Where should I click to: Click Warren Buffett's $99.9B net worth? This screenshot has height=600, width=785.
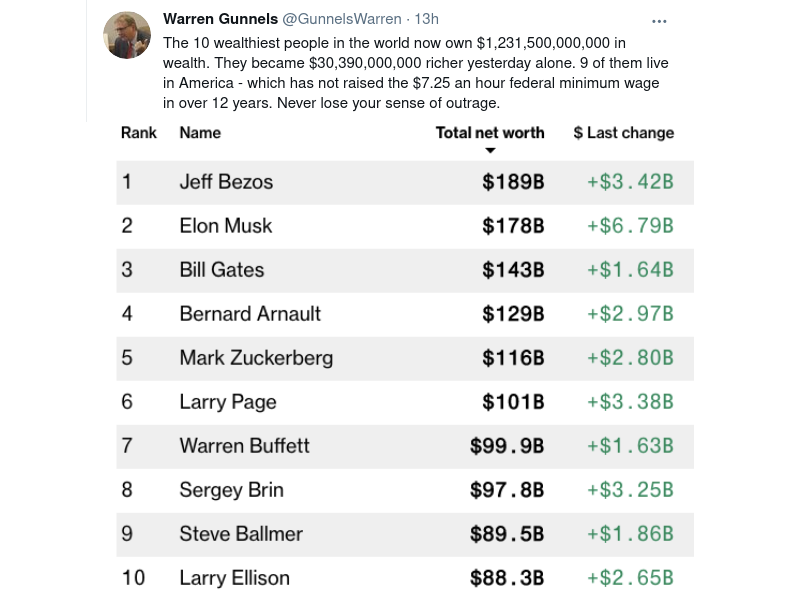(507, 446)
